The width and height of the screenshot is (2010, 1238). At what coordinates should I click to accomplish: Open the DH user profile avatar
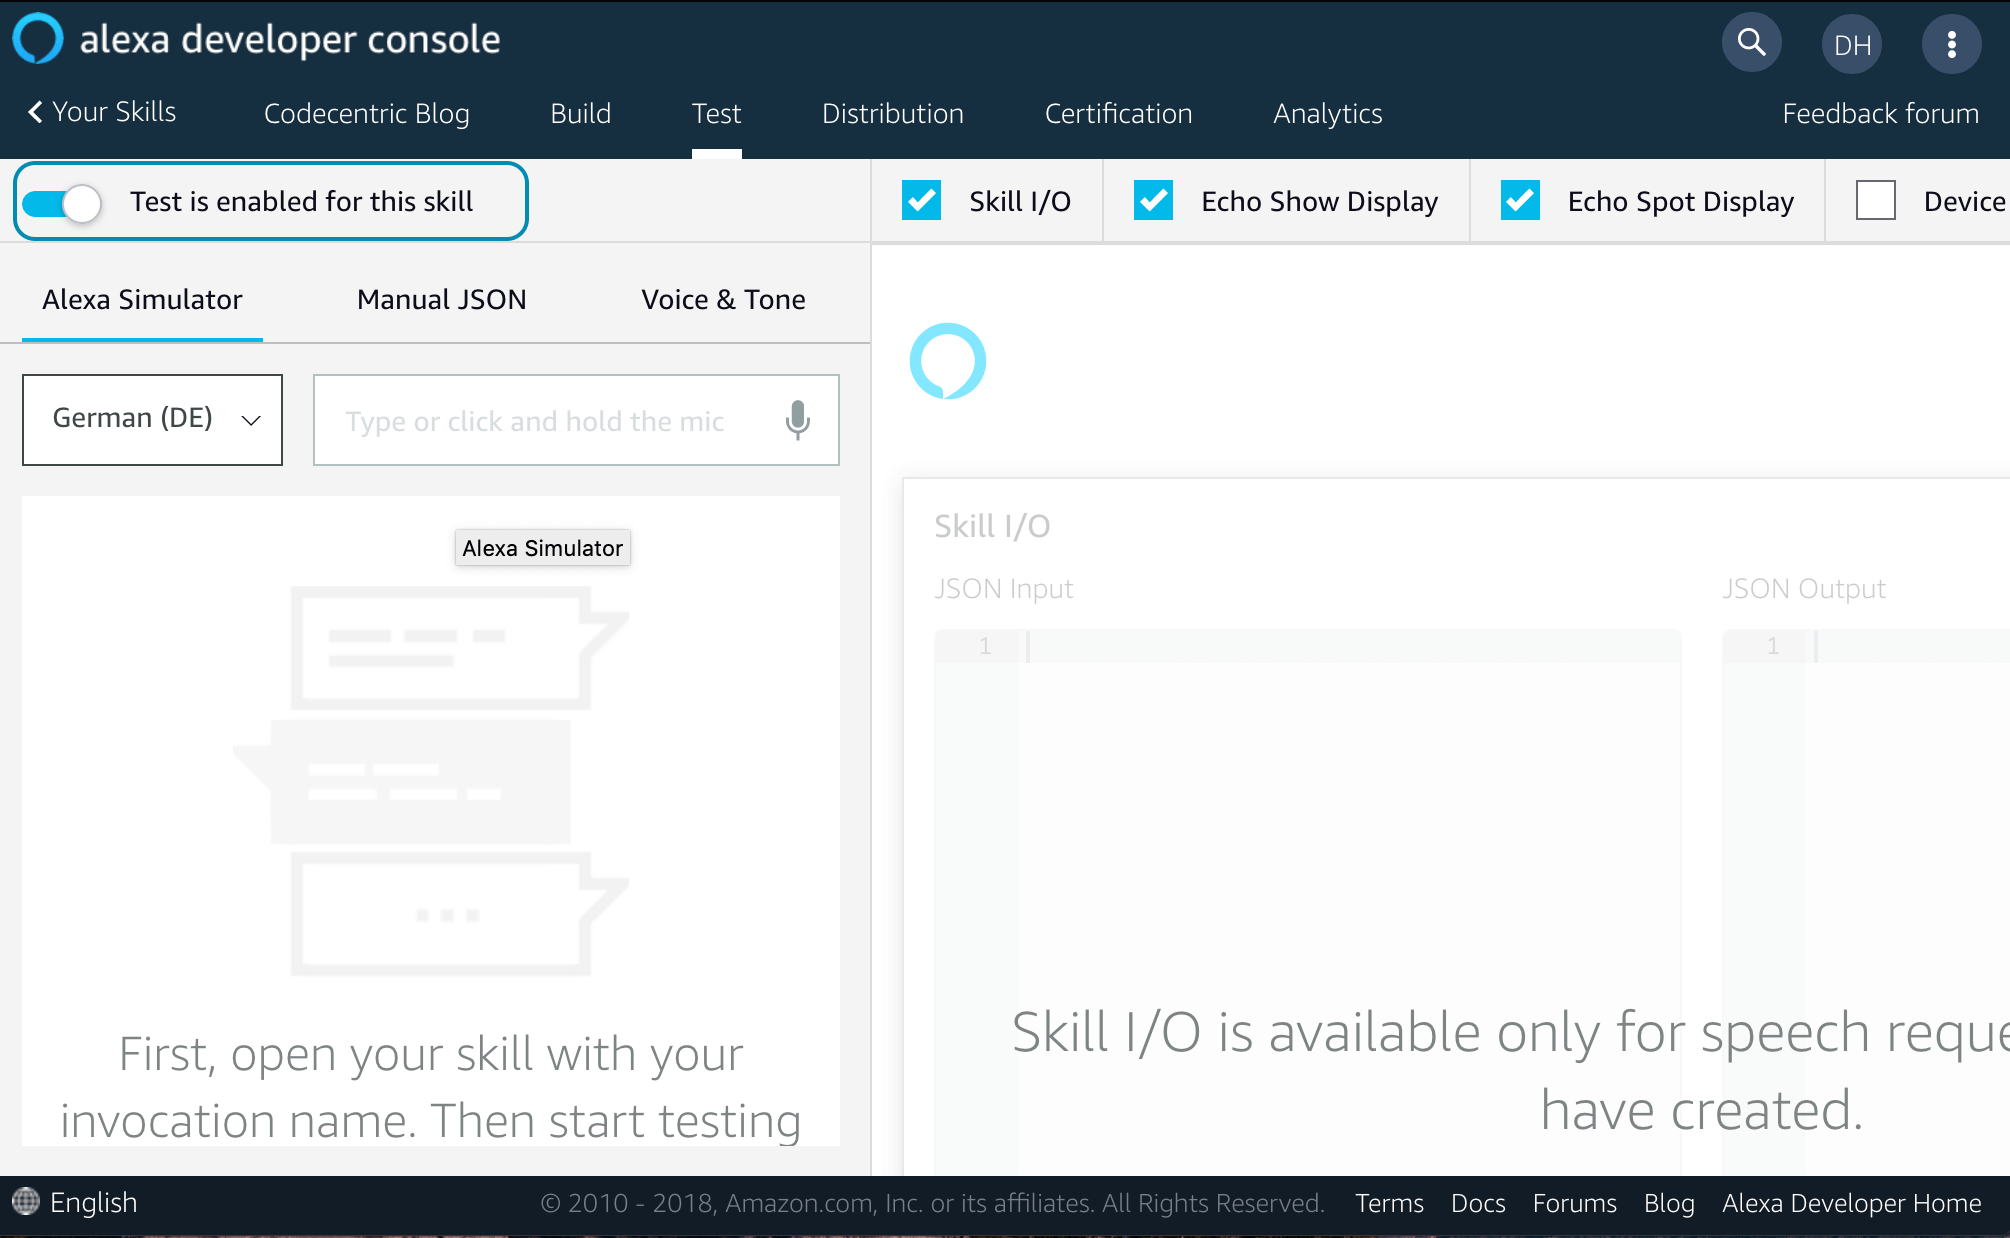(1852, 45)
